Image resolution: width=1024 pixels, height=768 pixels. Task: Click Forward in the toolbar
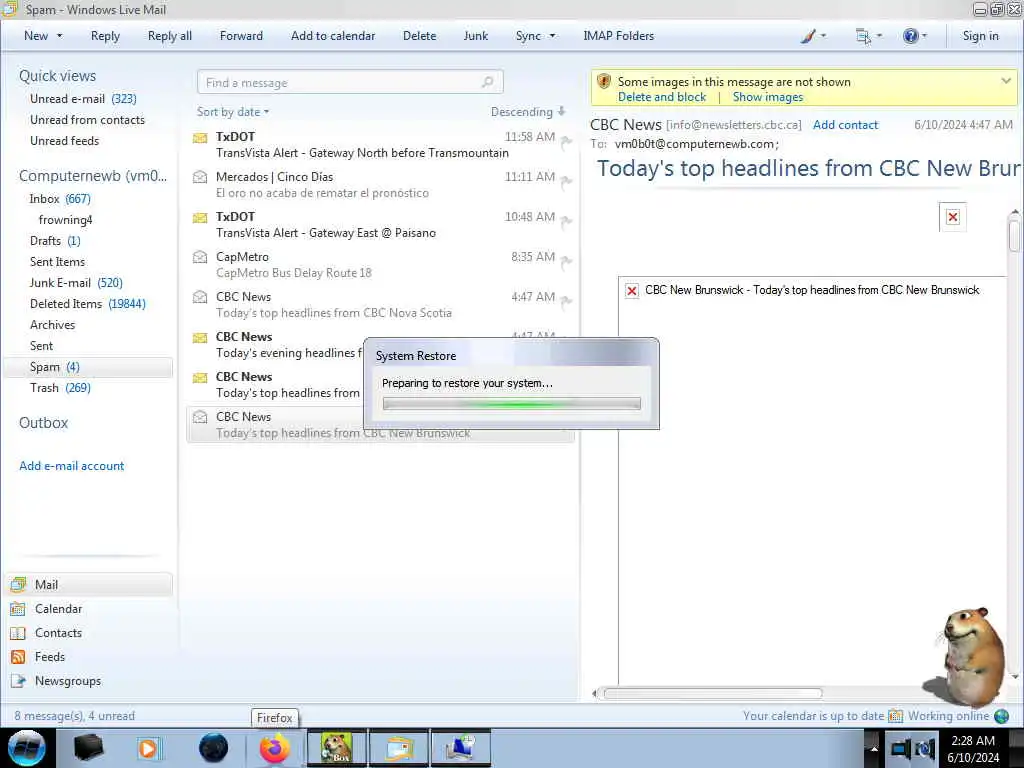241,36
